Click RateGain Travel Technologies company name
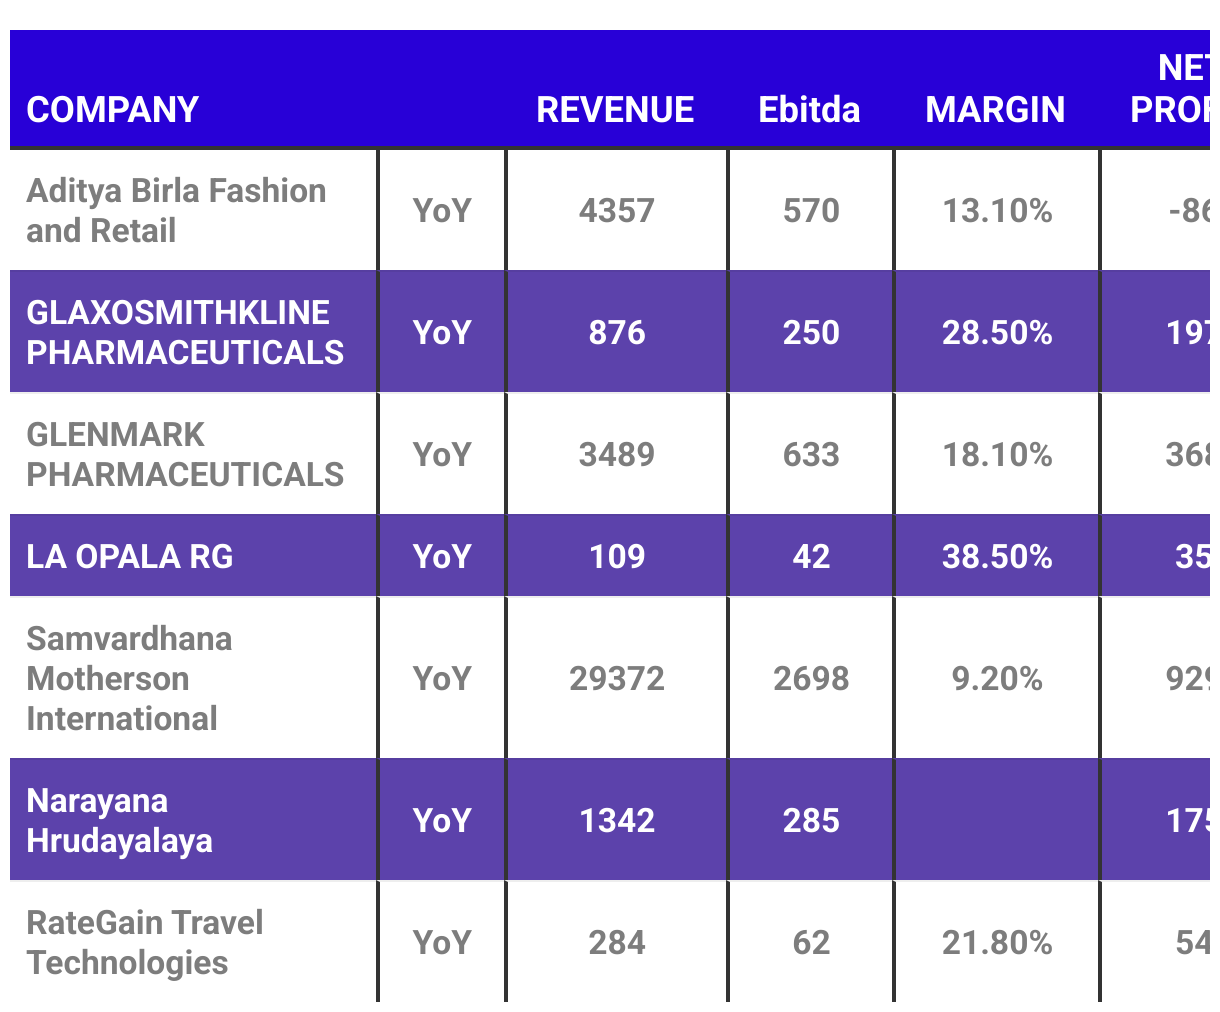Image resolution: width=1220 pixels, height=1012 pixels. click(145, 942)
